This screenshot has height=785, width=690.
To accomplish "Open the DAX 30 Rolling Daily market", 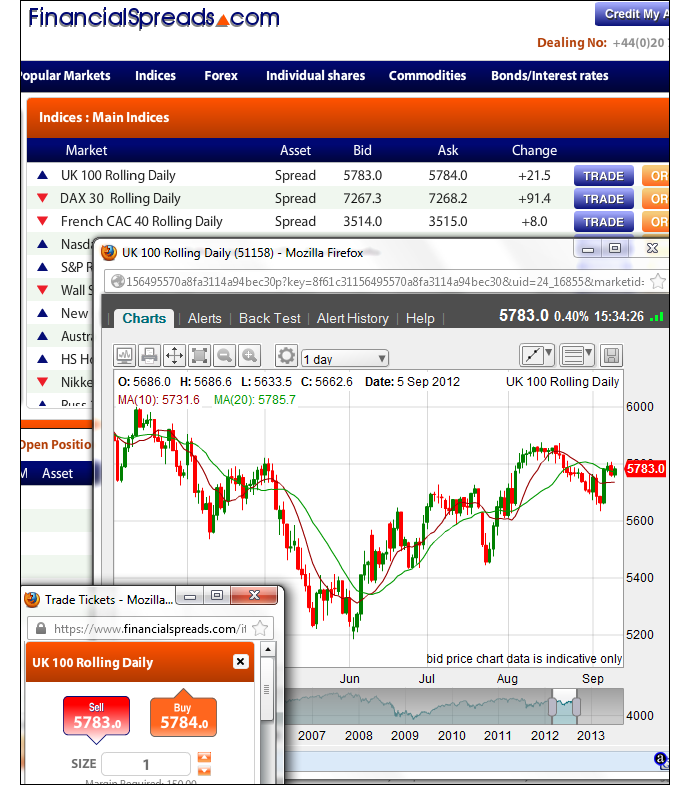I will 120,198.
